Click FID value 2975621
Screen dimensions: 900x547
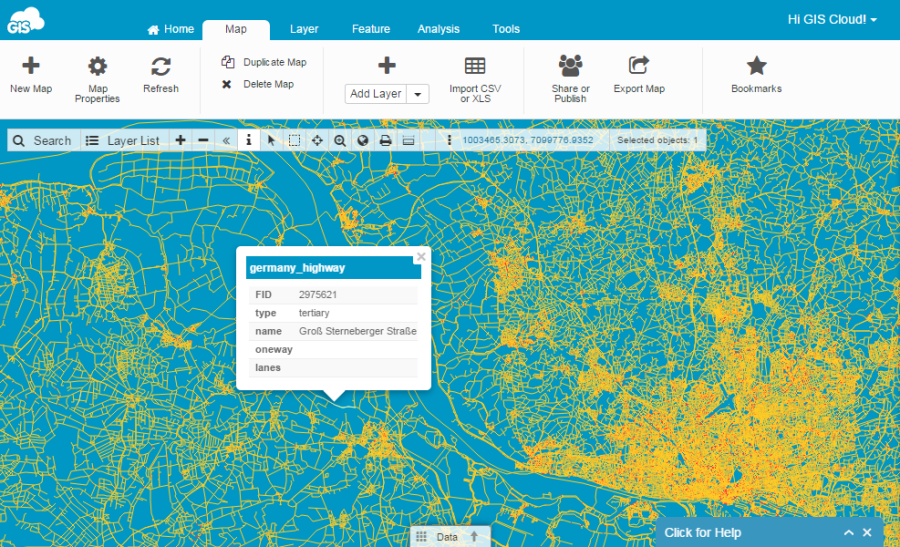(317, 294)
